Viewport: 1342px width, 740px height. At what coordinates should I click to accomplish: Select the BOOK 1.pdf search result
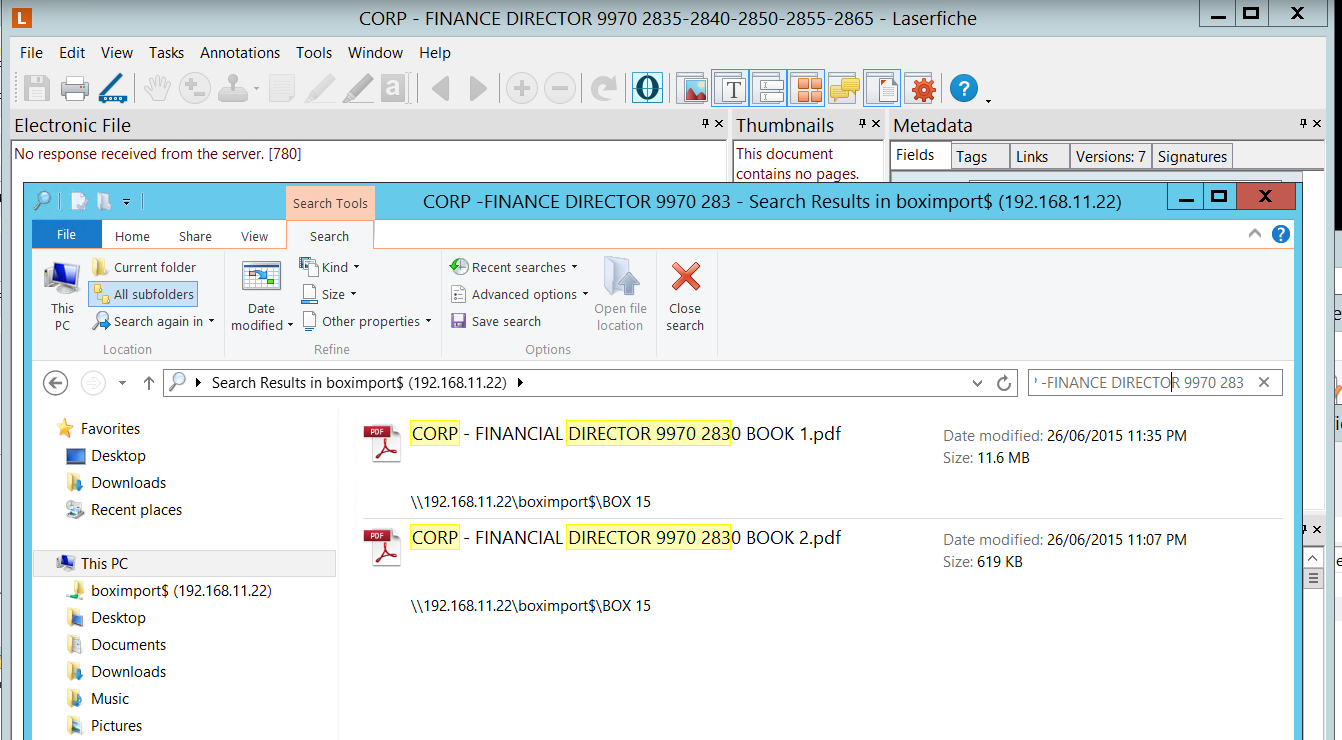(x=822, y=467)
